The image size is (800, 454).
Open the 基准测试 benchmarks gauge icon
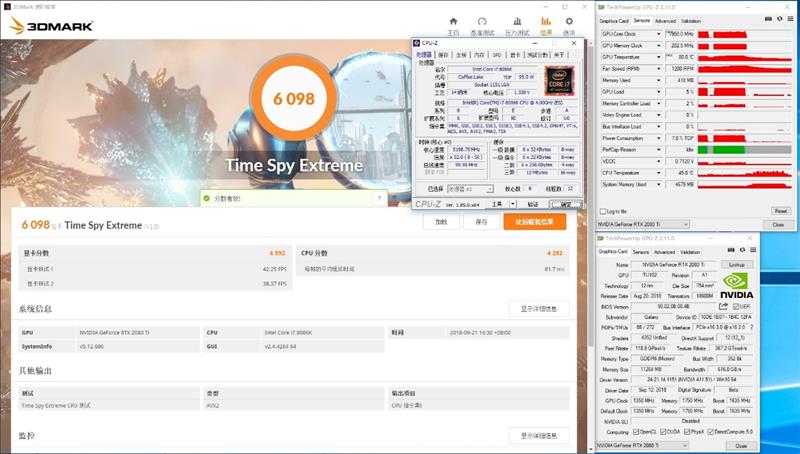coord(482,21)
